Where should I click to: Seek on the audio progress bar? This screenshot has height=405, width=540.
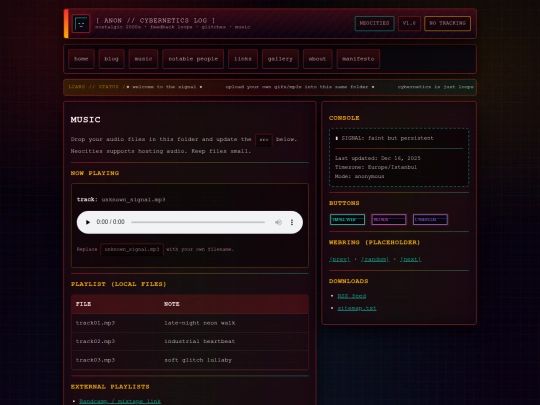(x=198, y=222)
